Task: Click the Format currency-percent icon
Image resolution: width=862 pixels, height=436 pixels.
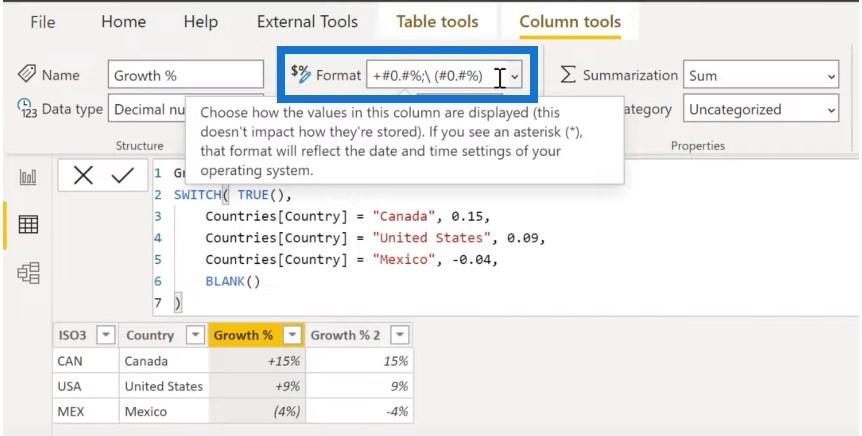Action: (301, 74)
